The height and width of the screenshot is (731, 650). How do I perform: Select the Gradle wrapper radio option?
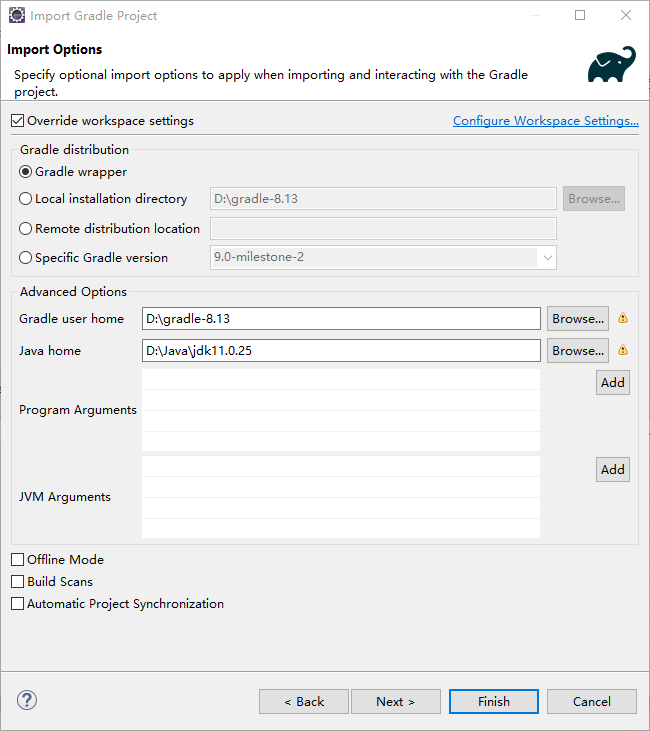tap(26, 172)
